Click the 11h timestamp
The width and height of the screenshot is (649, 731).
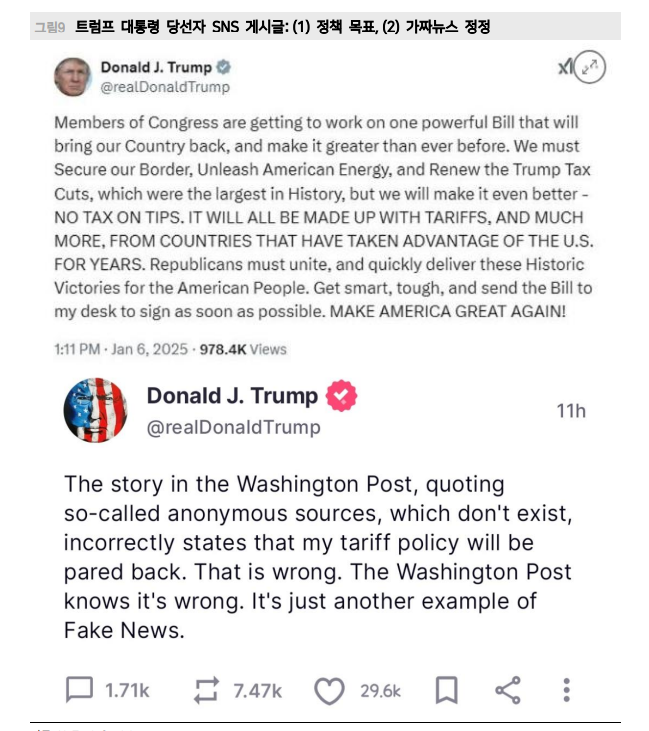pos(571,411)
